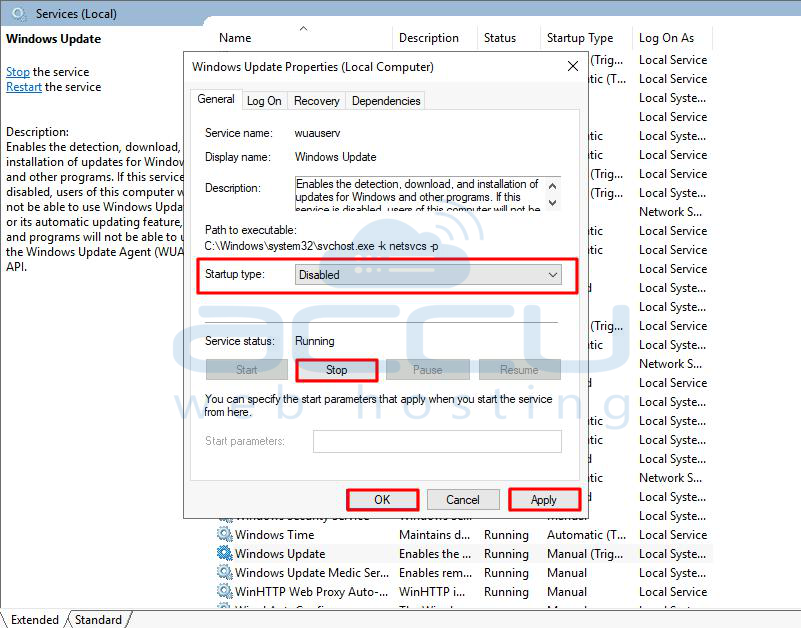Screen dimensions: 801x628
Task: Sort by the Startup Type column header
Action: point(580,38)
